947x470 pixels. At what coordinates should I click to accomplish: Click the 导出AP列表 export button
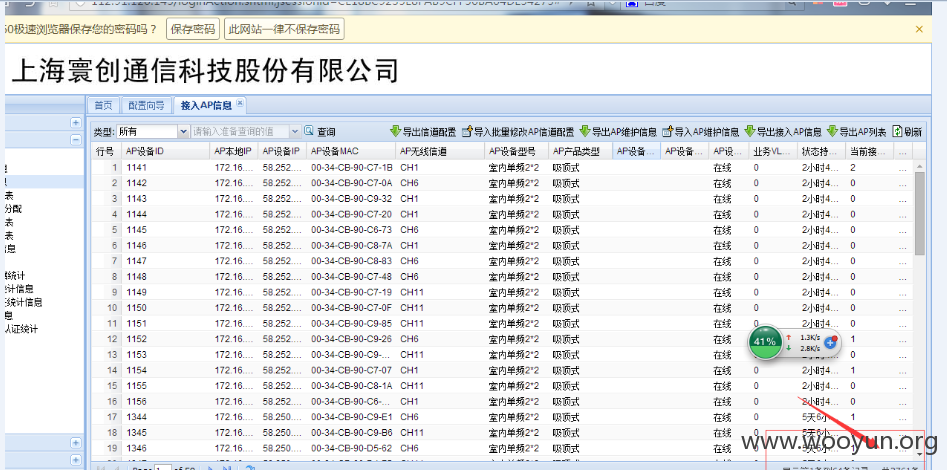point(856,132)
